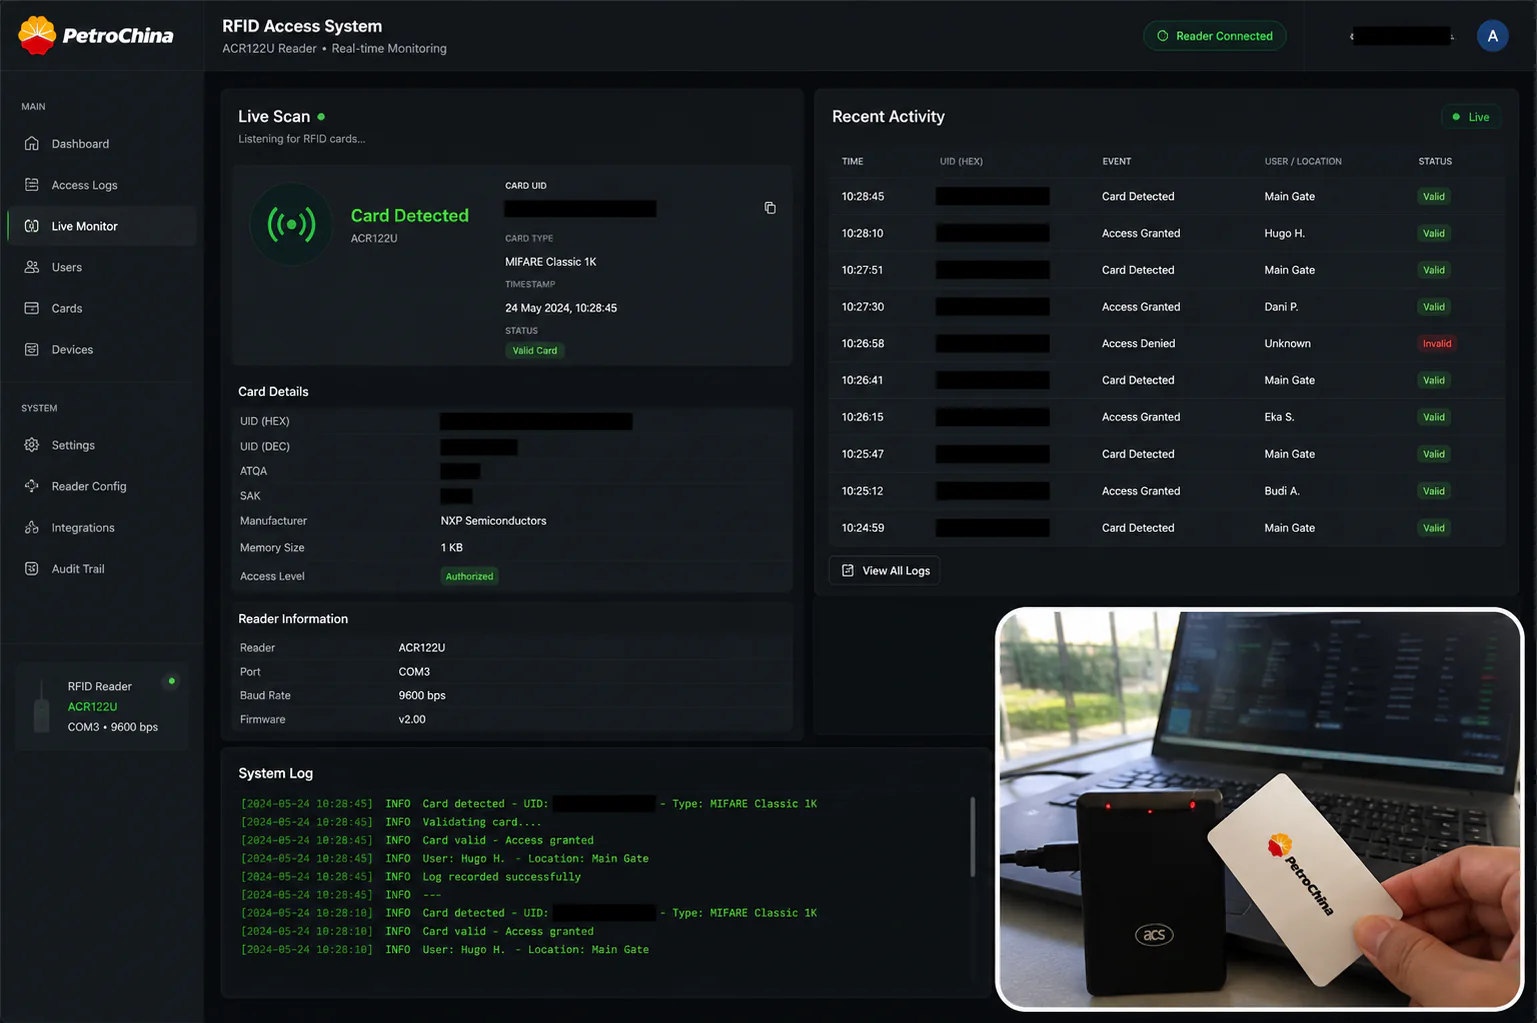Select the Live Monitor menu item

101,226
